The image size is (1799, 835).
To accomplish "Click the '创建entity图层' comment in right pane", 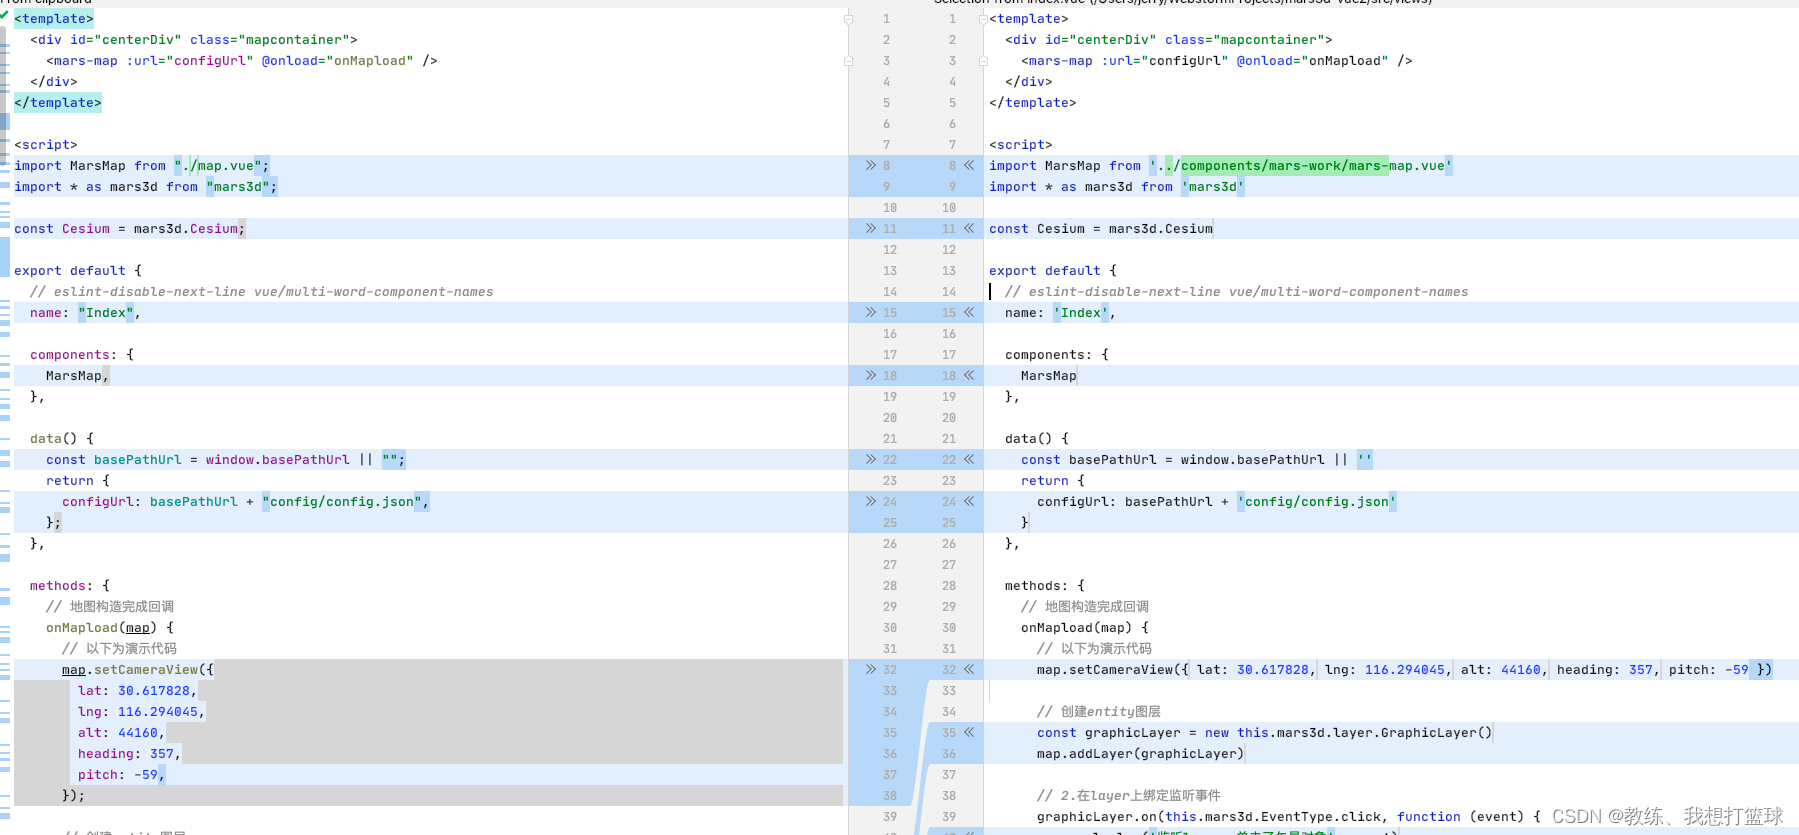I will click(1099, 712).
